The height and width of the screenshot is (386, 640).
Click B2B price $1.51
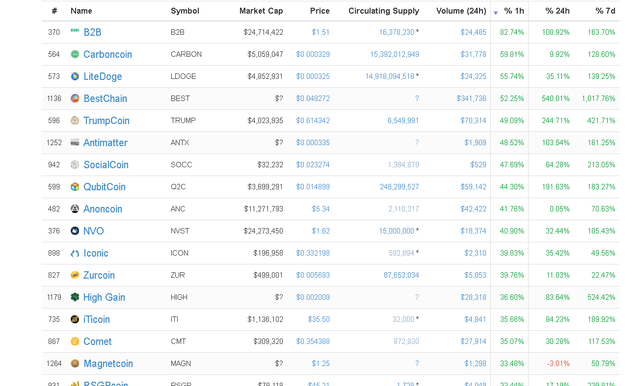[320, 32]
